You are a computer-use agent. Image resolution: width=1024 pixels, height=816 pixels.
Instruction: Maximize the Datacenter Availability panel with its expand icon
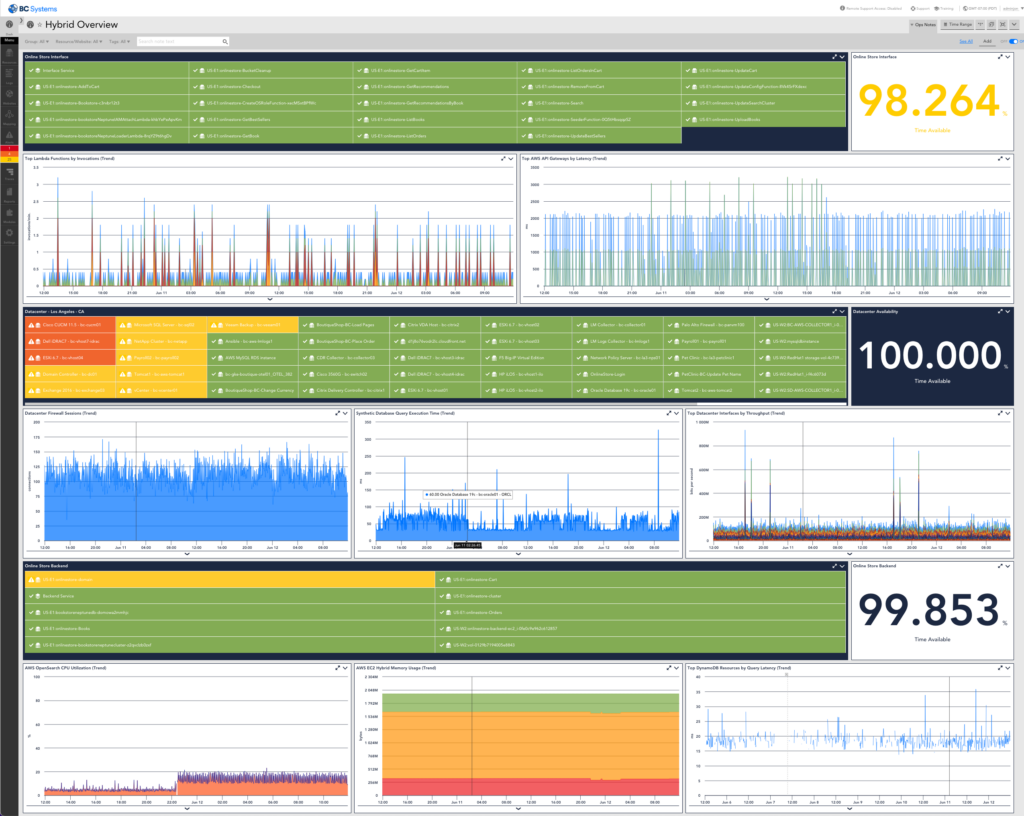click(1000, 311)
